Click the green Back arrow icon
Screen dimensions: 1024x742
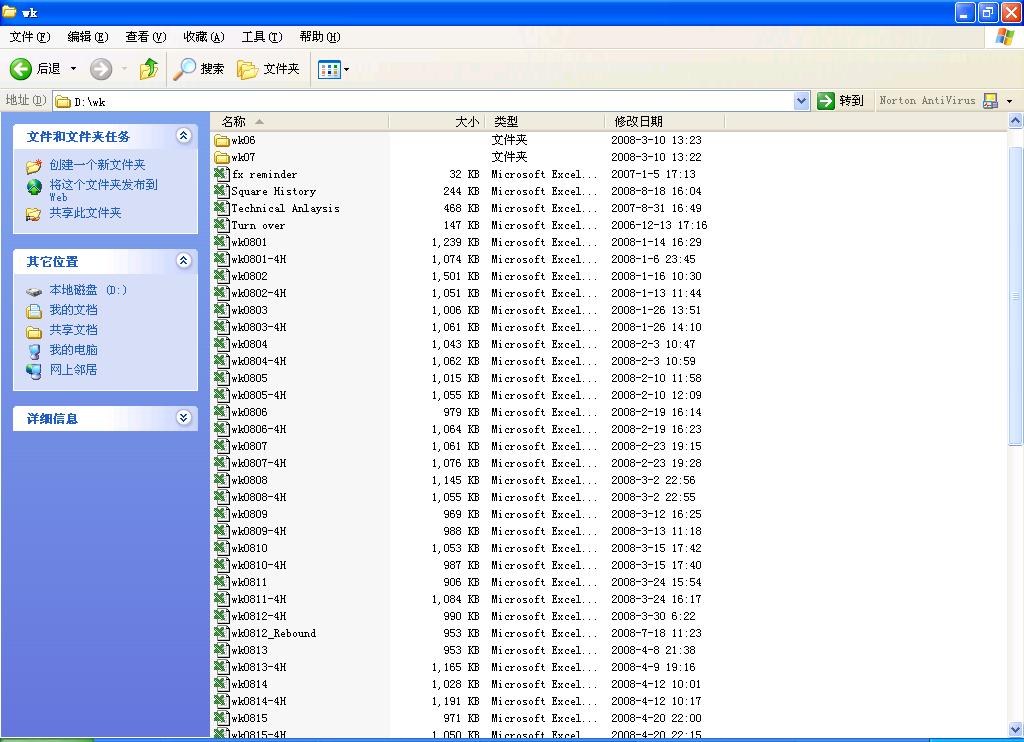pos(20,69)
